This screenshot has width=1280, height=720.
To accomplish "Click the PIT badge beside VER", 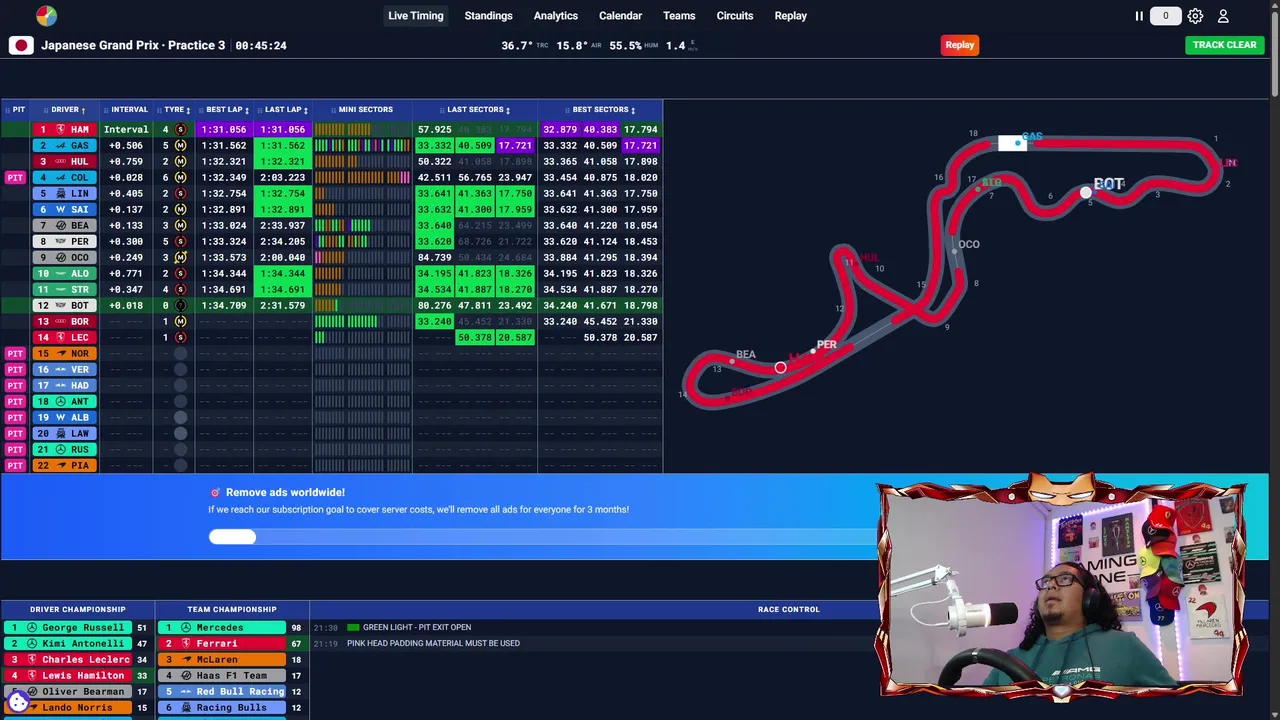I will 15,369.
